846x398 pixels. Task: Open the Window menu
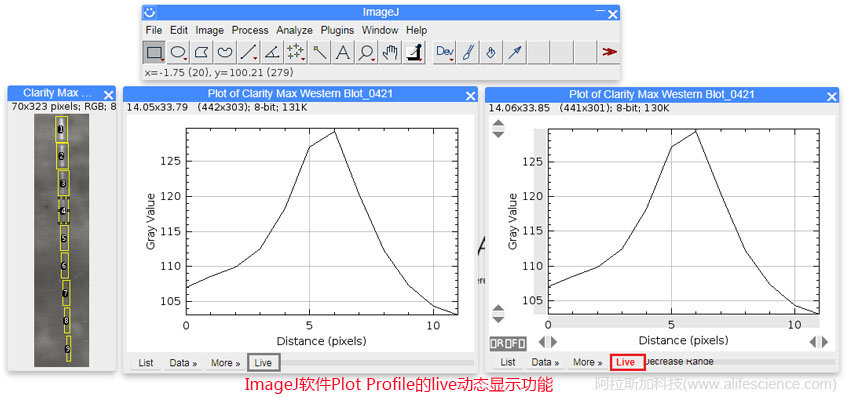coord(380,30)
